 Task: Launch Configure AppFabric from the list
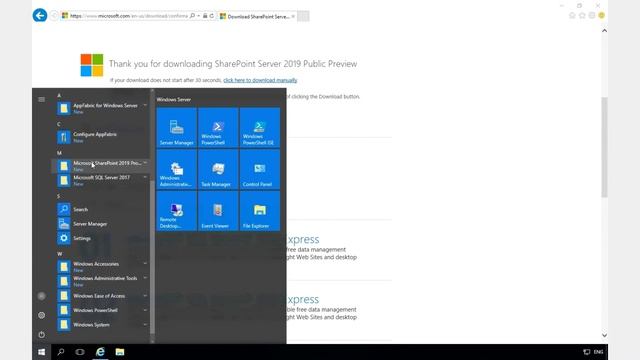coord(101,137)
